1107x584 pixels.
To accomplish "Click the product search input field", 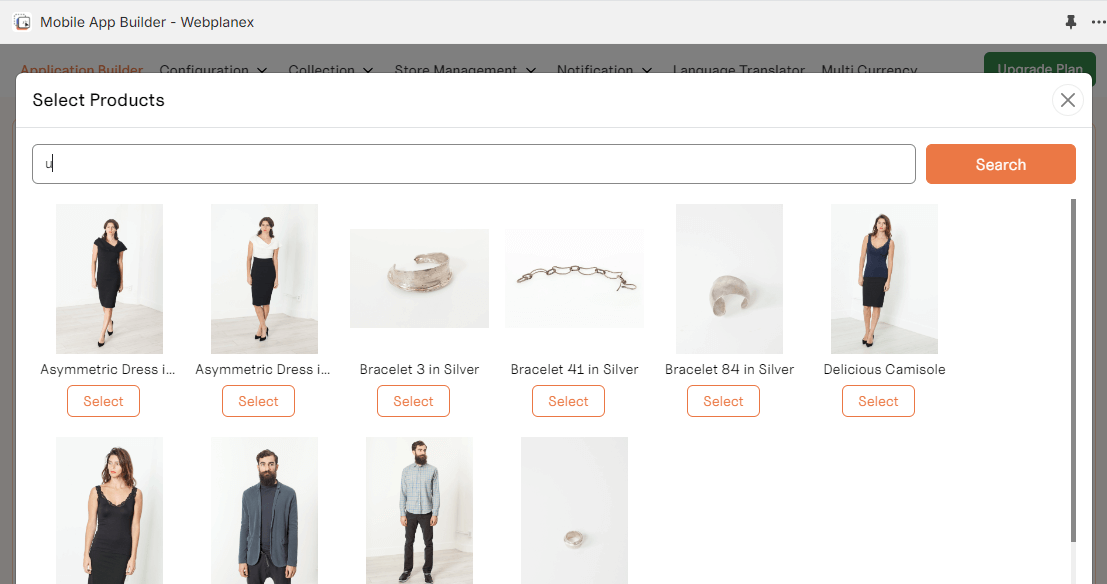I will coord(473,164).
